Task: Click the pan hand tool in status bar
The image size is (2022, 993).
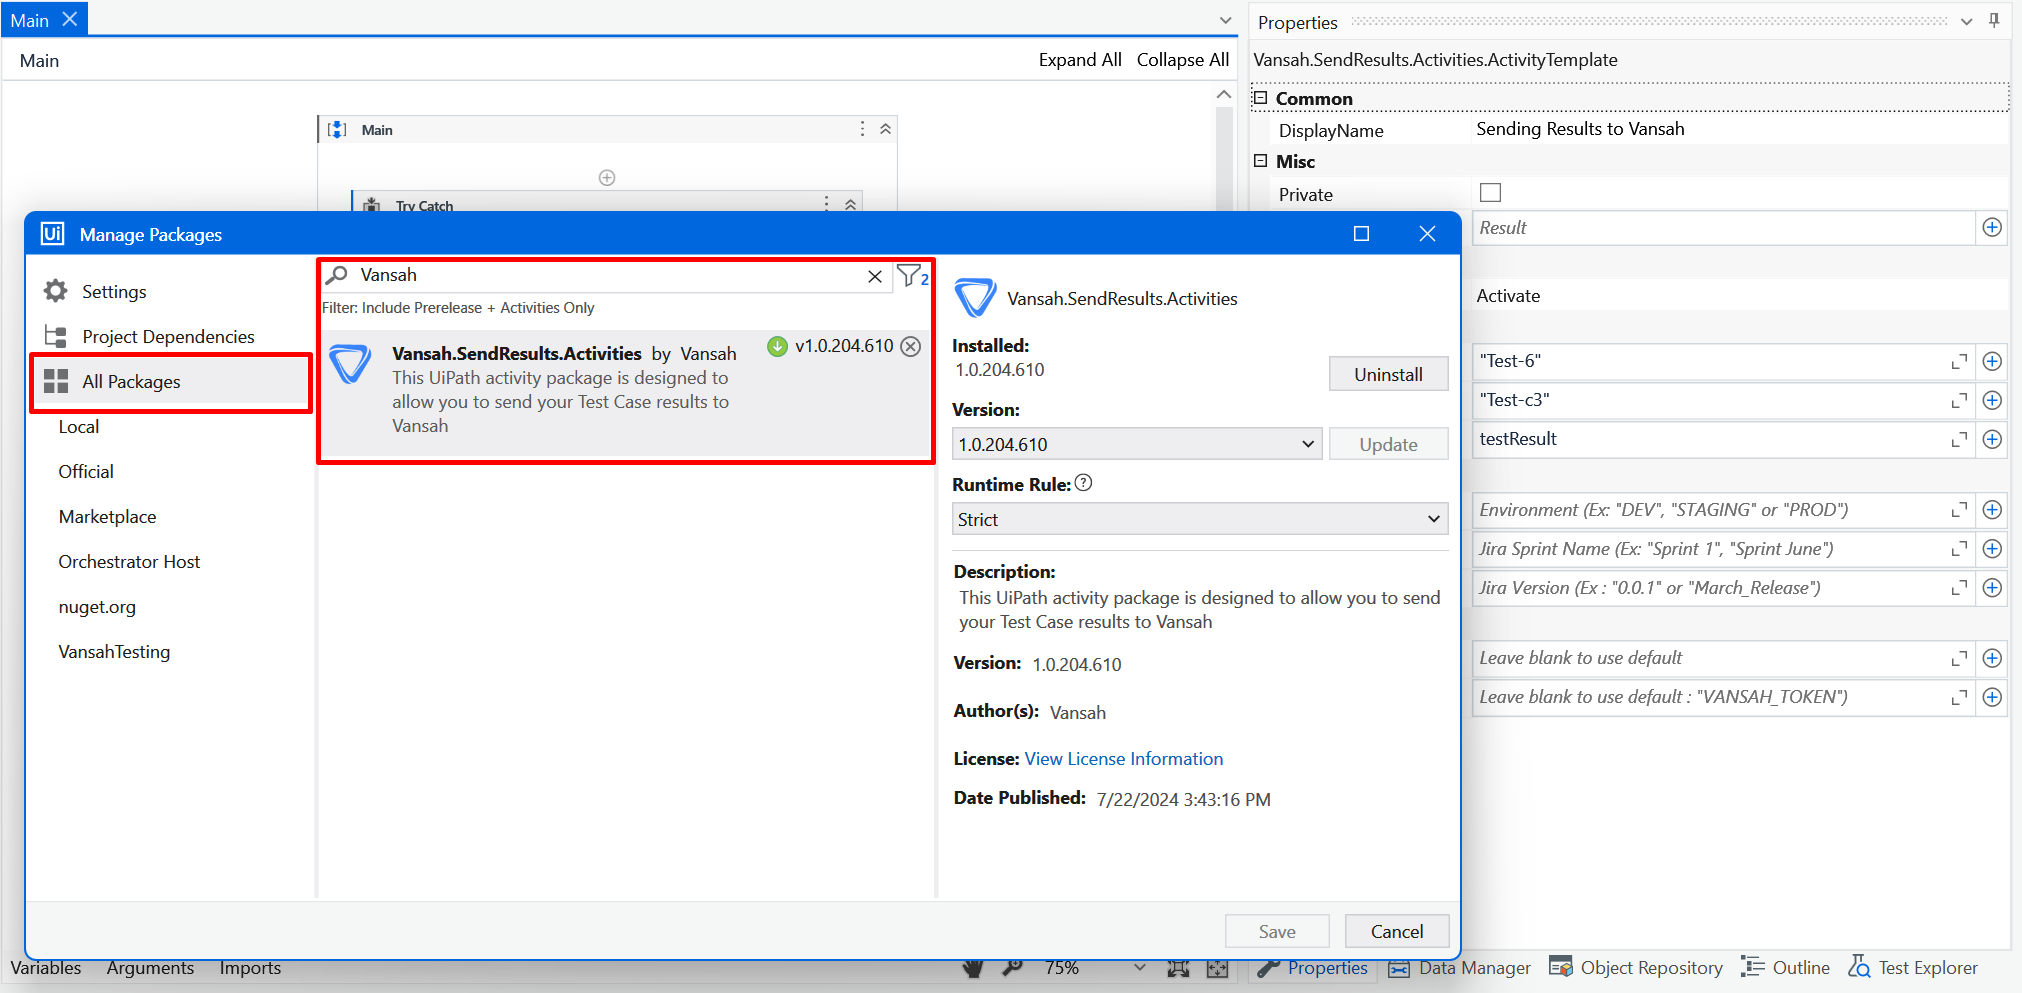Action: [973, 968]
